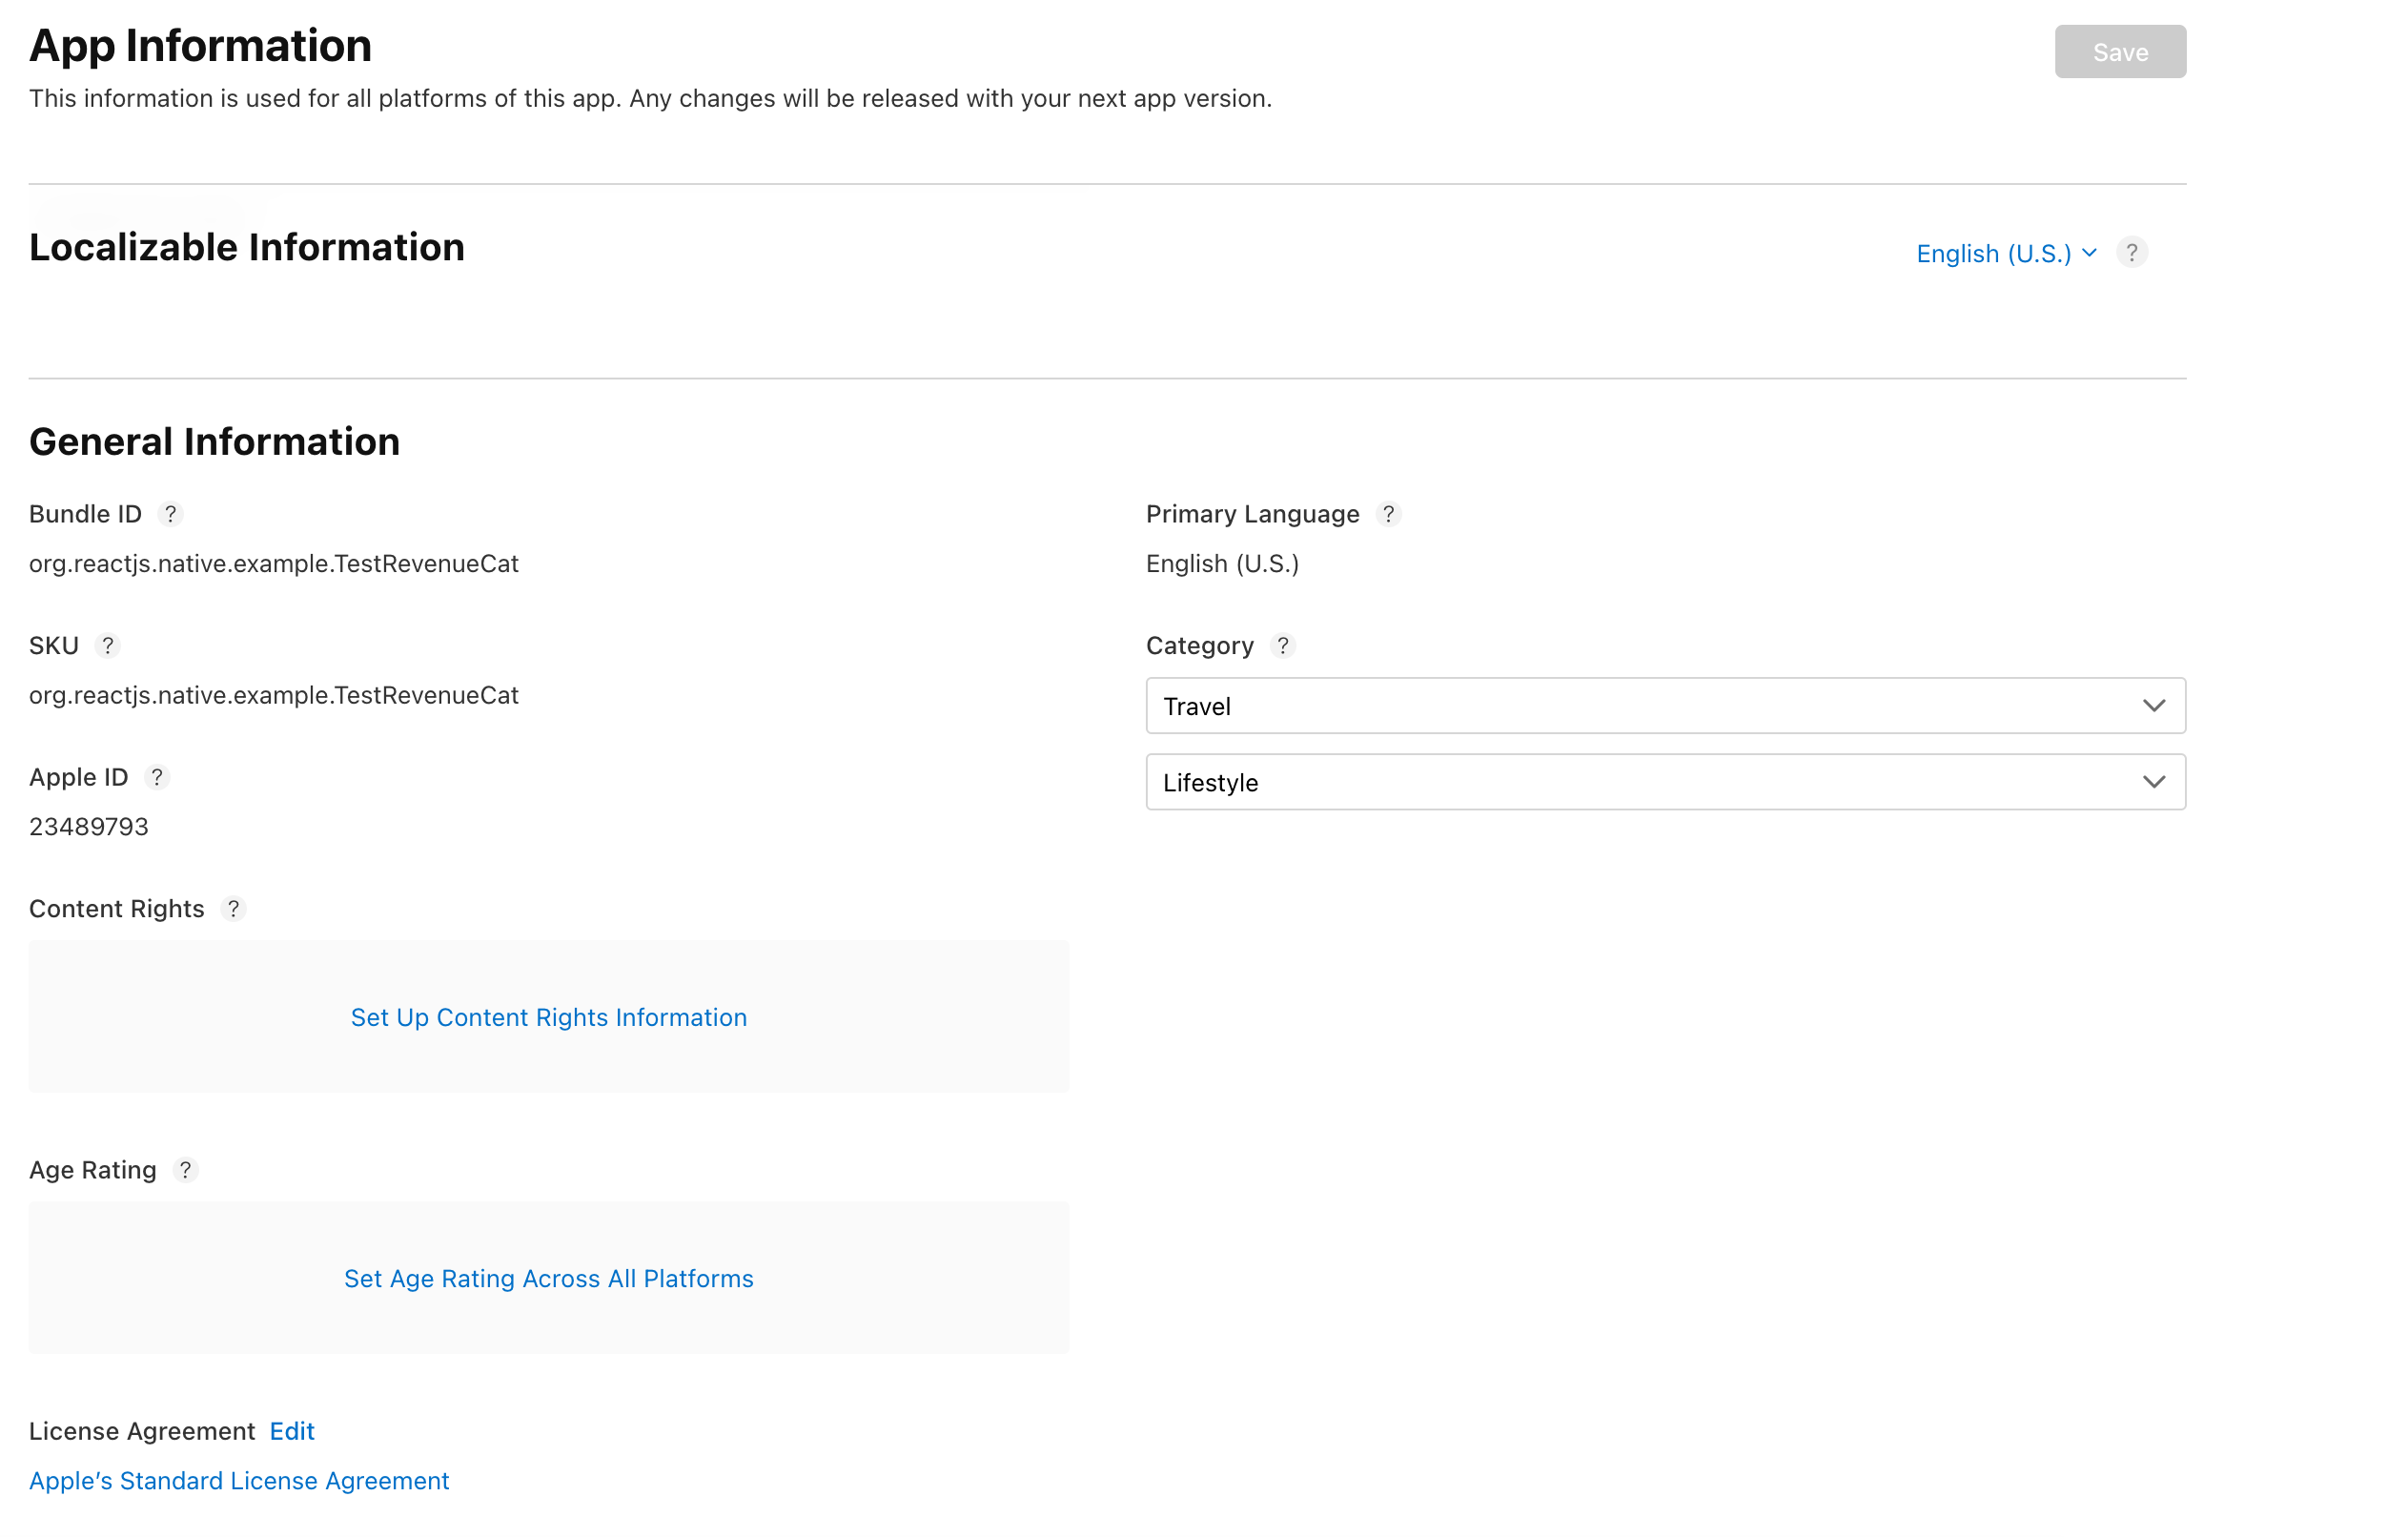This screenshot has width=2408, height=1537.
Task: Click the General Information heading
Action: (x=214, y=442)
